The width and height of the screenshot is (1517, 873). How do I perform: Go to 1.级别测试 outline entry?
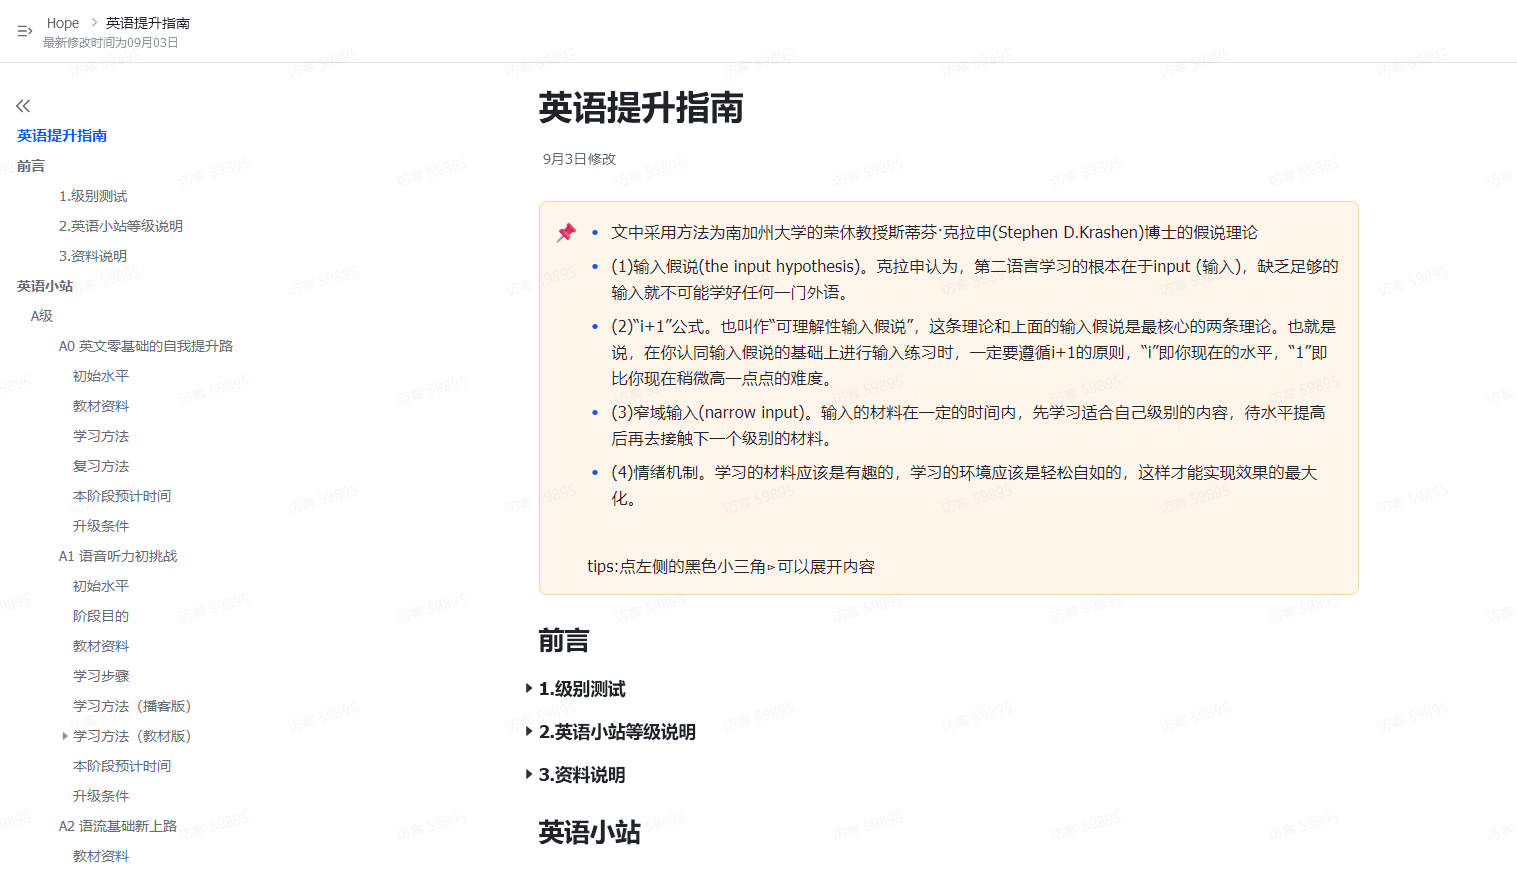point(93,196)
